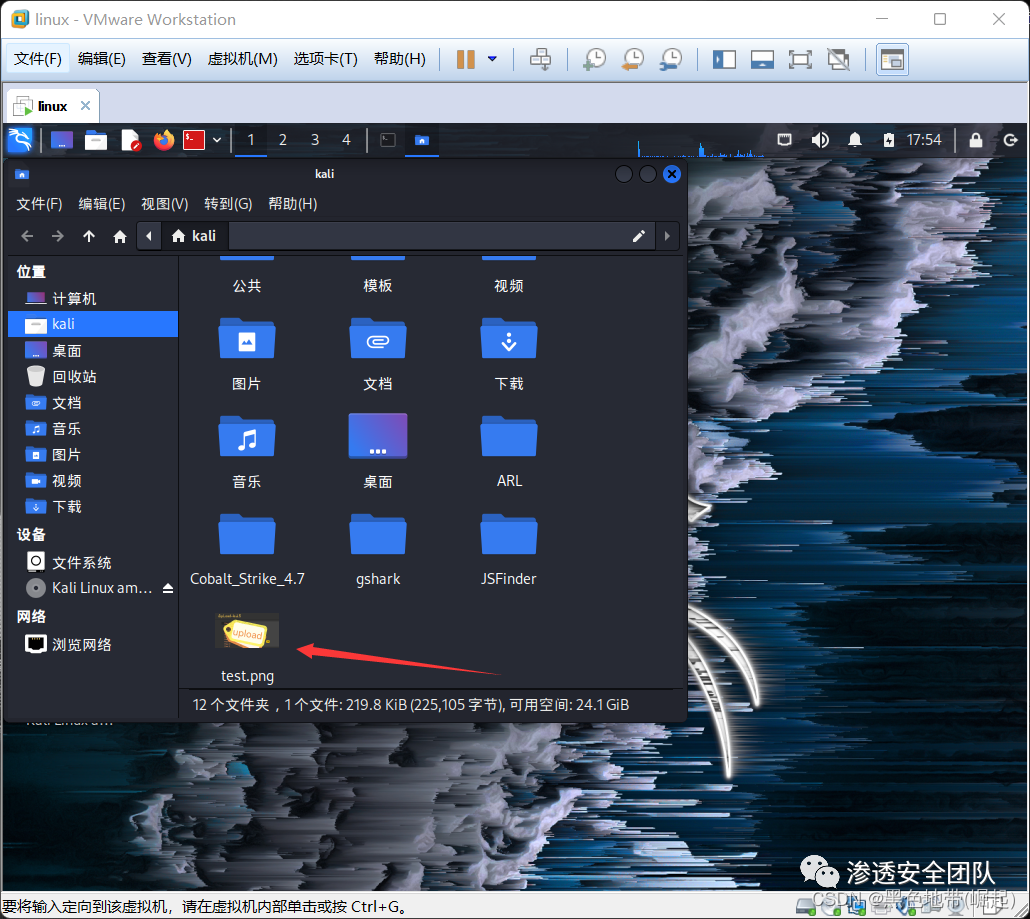Open file manager 视图(V) menu
This screenshot has height=919, width=1030.
[x=165, y=204]
